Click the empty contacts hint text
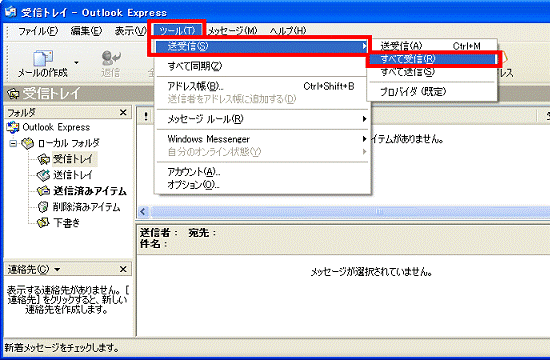Viewport: 550px width, 360px height. [67, 300]
